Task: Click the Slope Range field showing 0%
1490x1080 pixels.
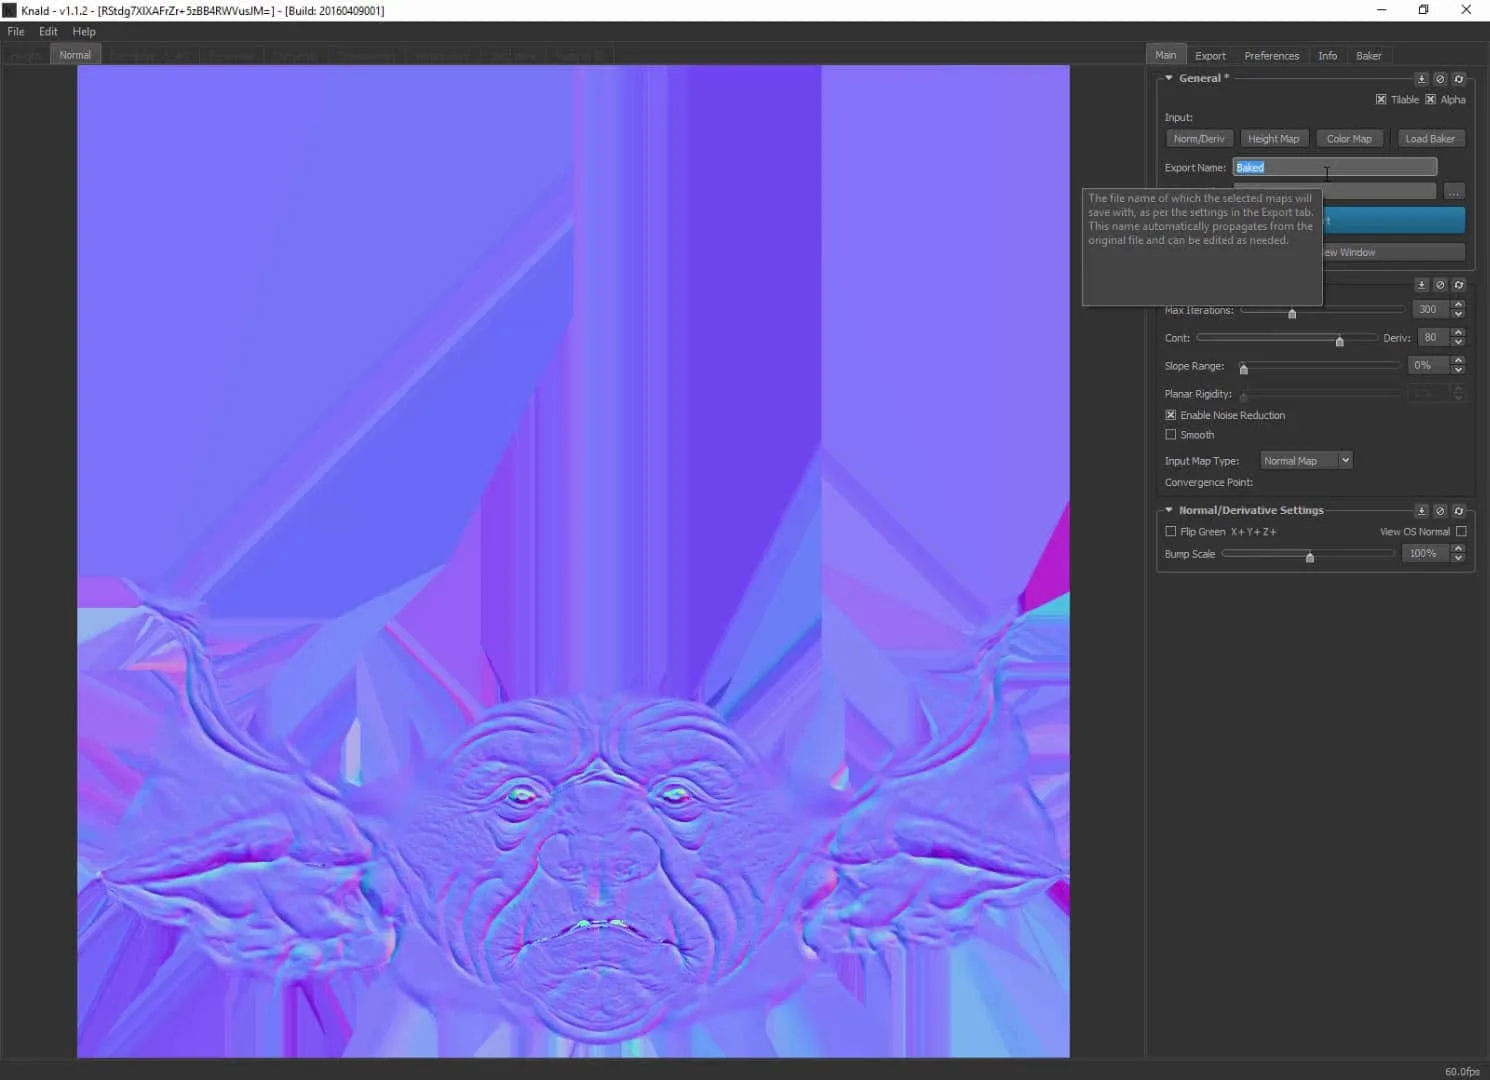Action: coord(1427,366)
